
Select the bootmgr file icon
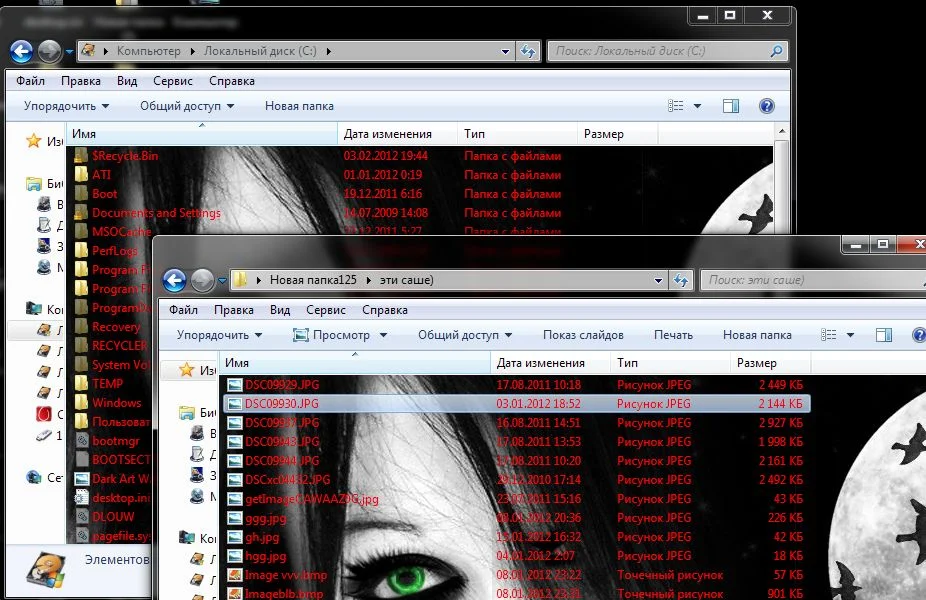[x=82, y=441]
